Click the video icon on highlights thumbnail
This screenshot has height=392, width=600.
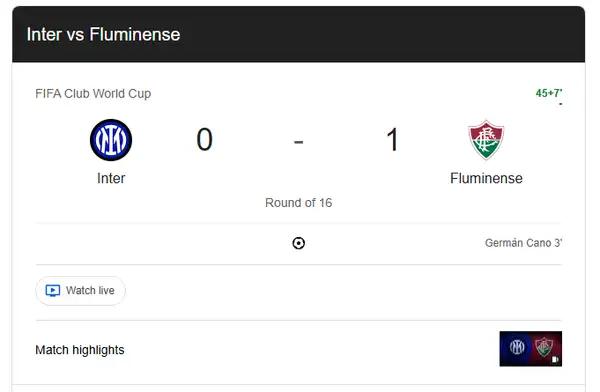pyautogui.click(x=555, y=359)
